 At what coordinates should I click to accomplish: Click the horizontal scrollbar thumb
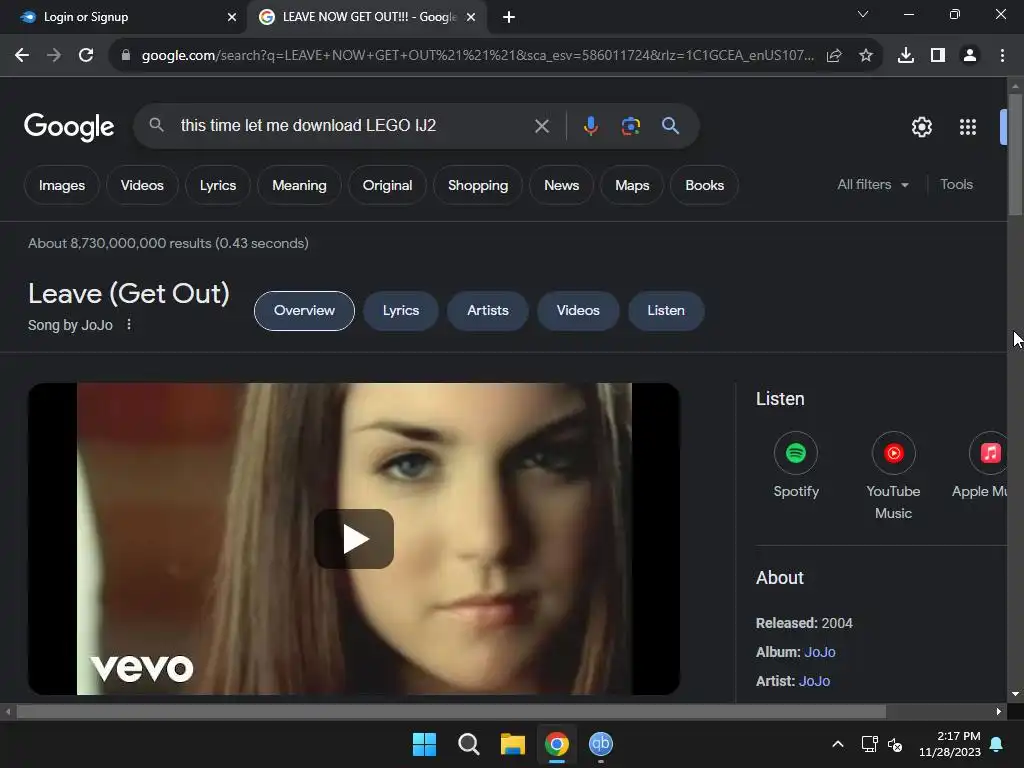(451, 711)
